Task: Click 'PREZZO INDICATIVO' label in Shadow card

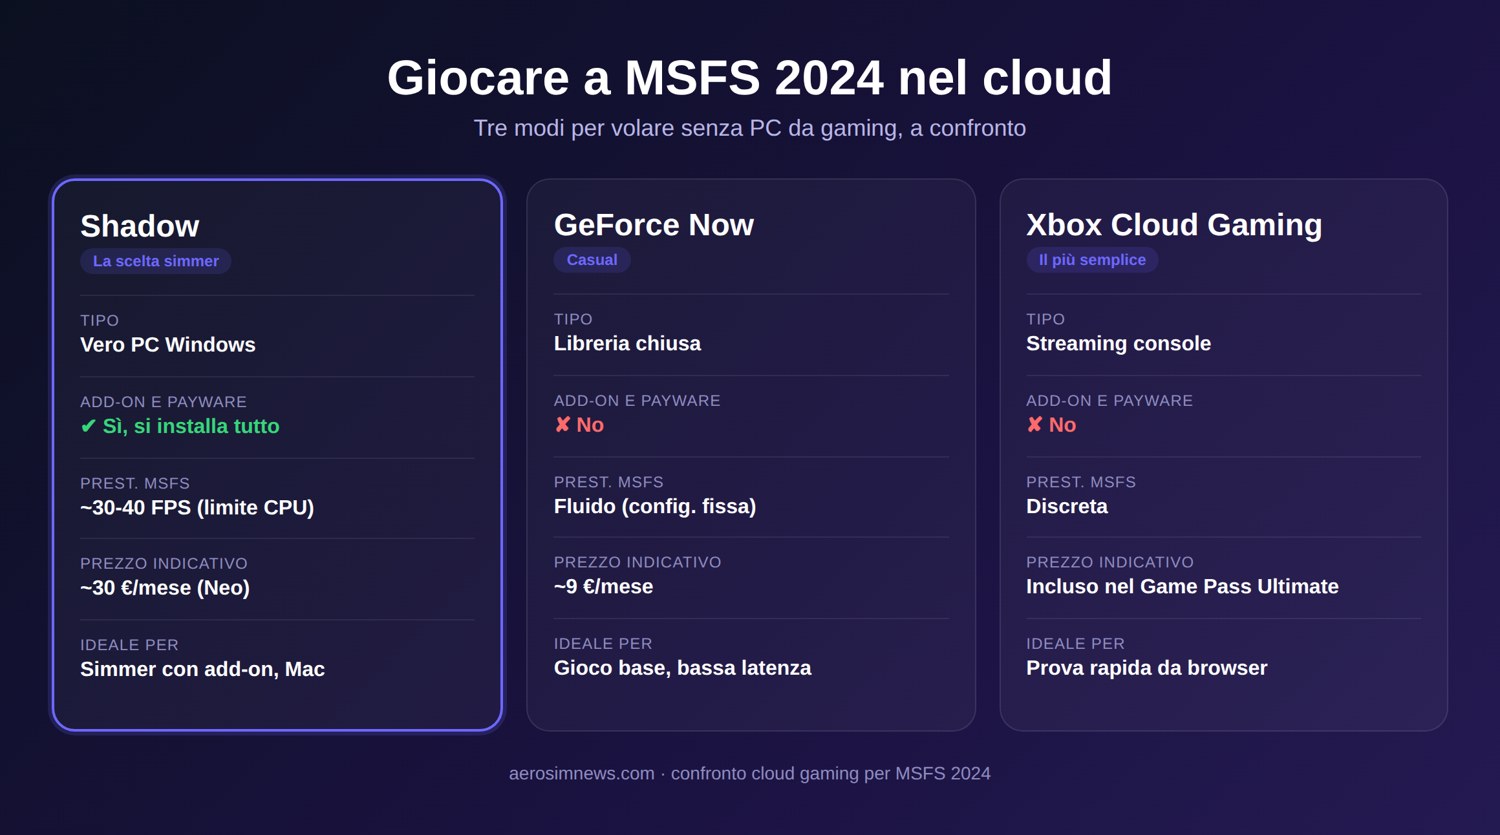Action: point(163,564)
